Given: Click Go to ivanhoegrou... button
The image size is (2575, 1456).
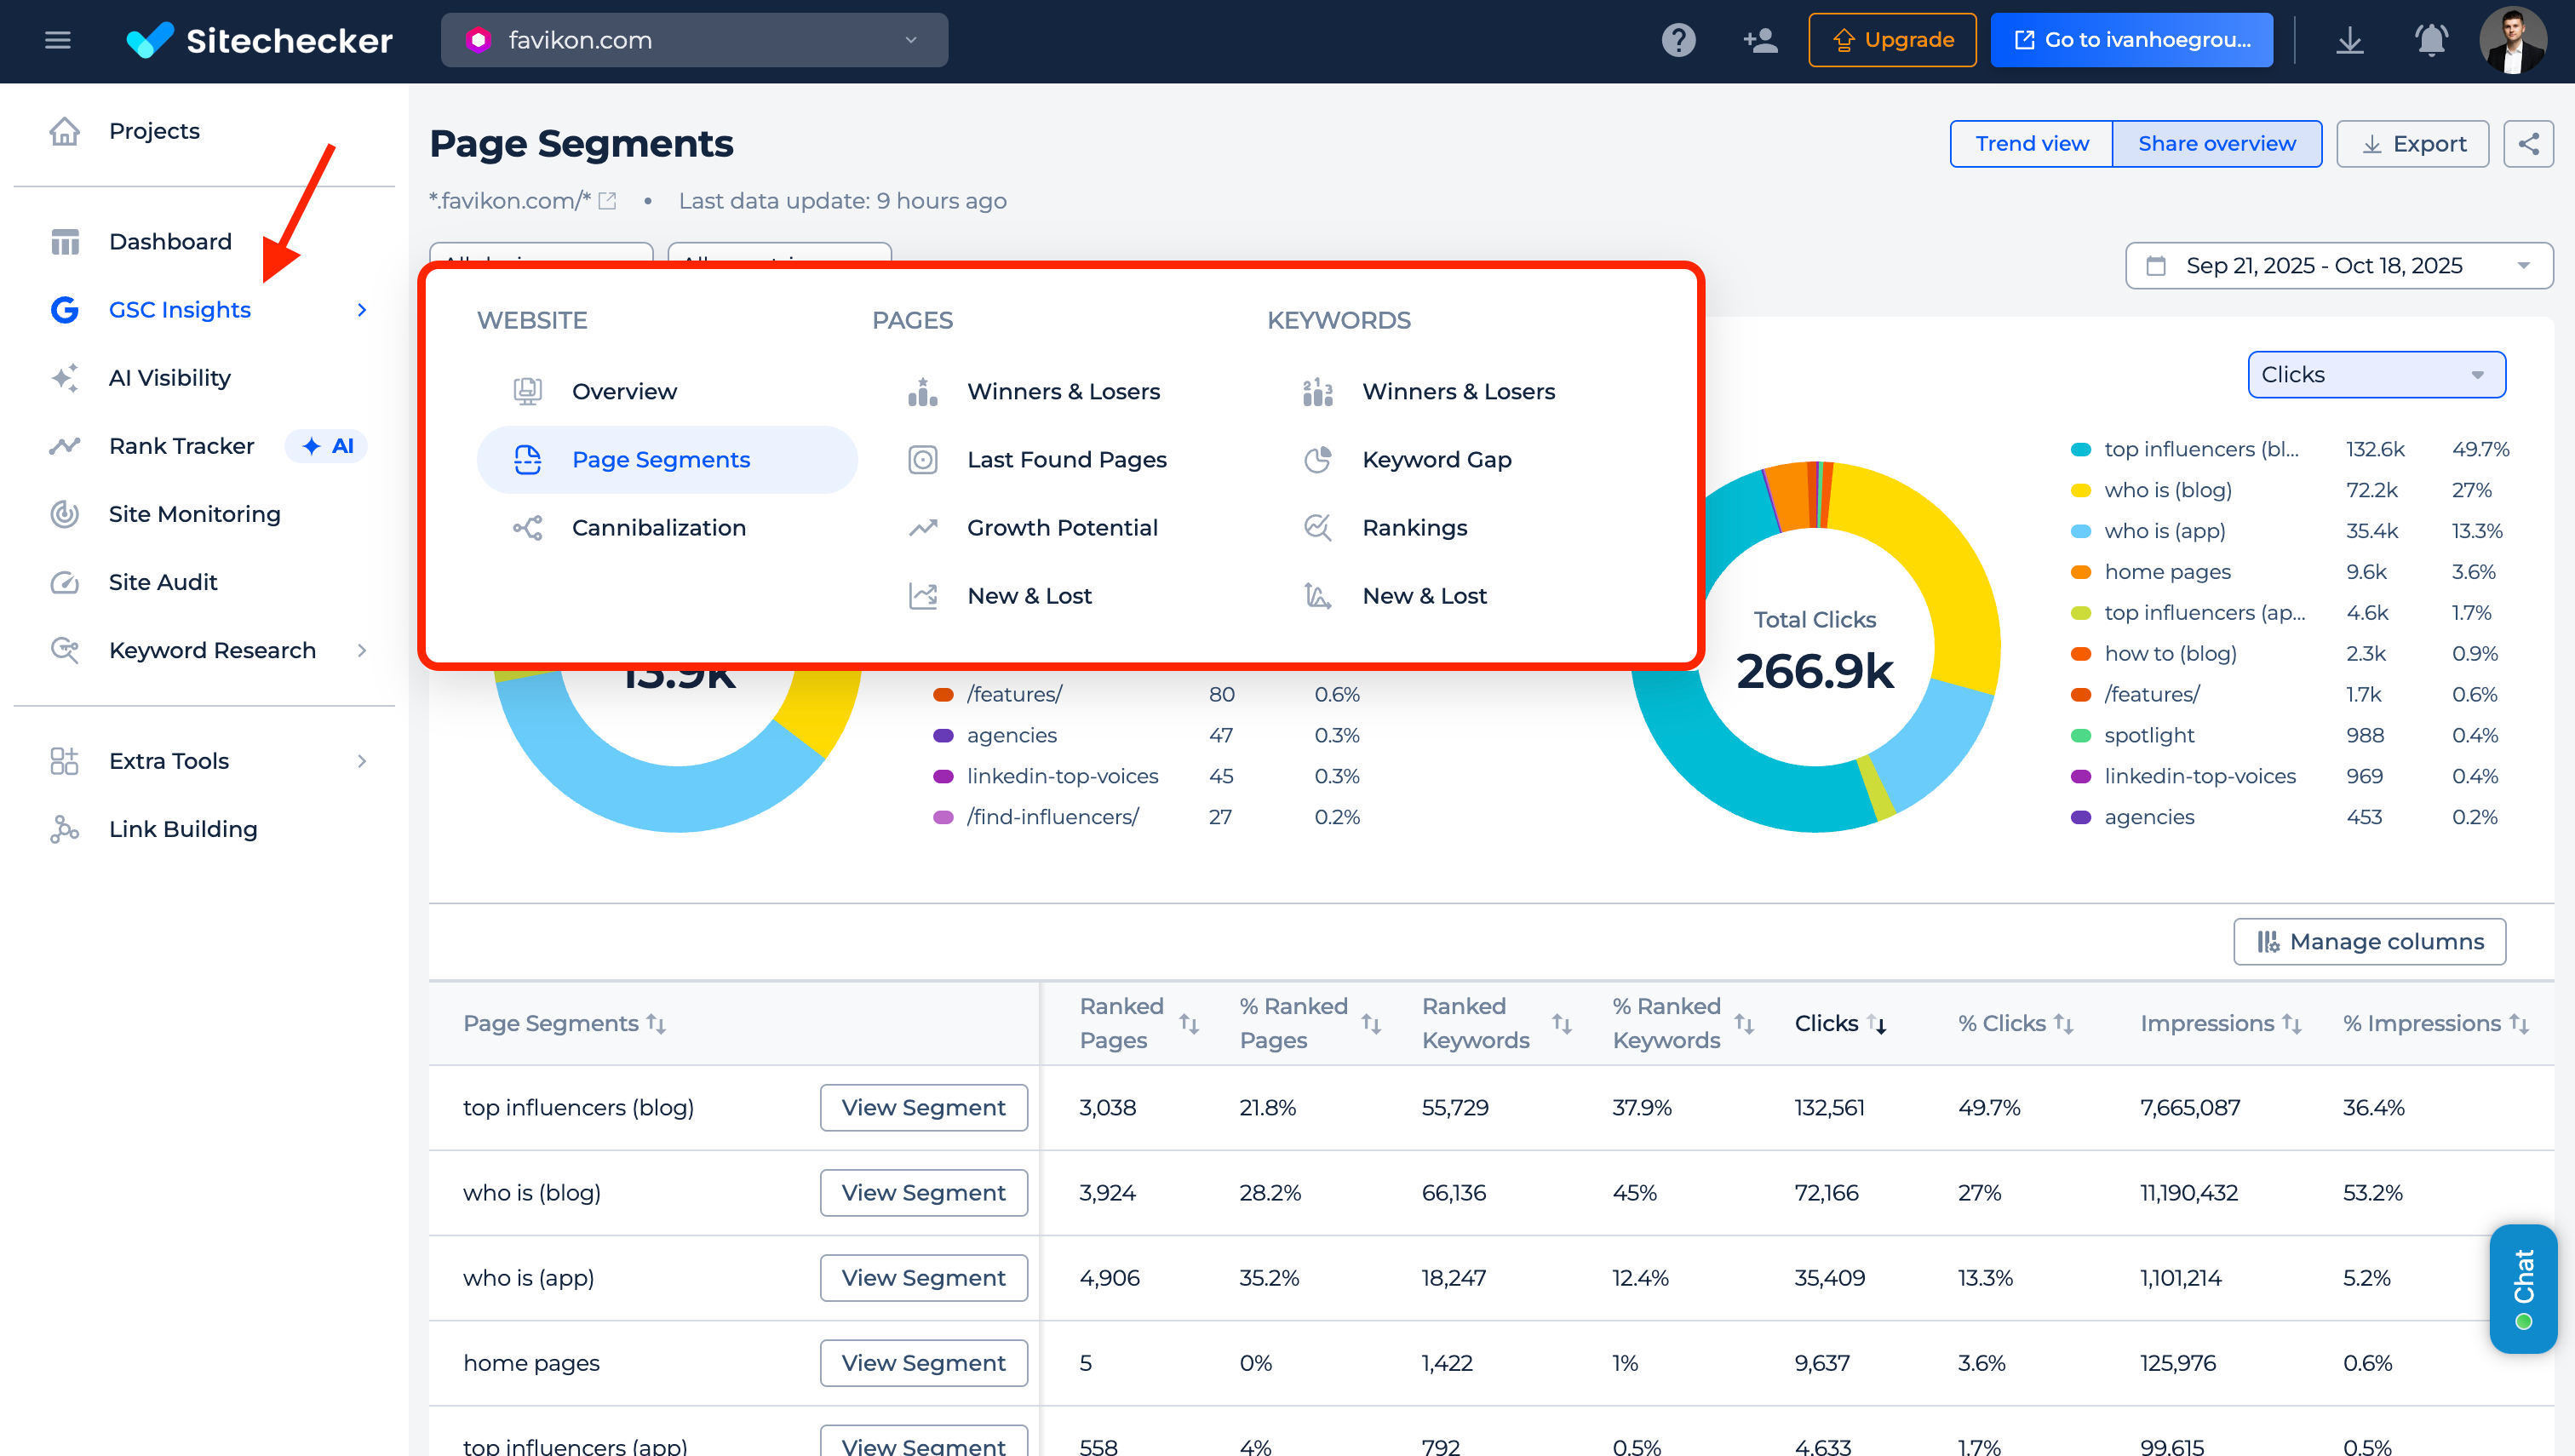Looking at the screenshot, I should 2131,40.
